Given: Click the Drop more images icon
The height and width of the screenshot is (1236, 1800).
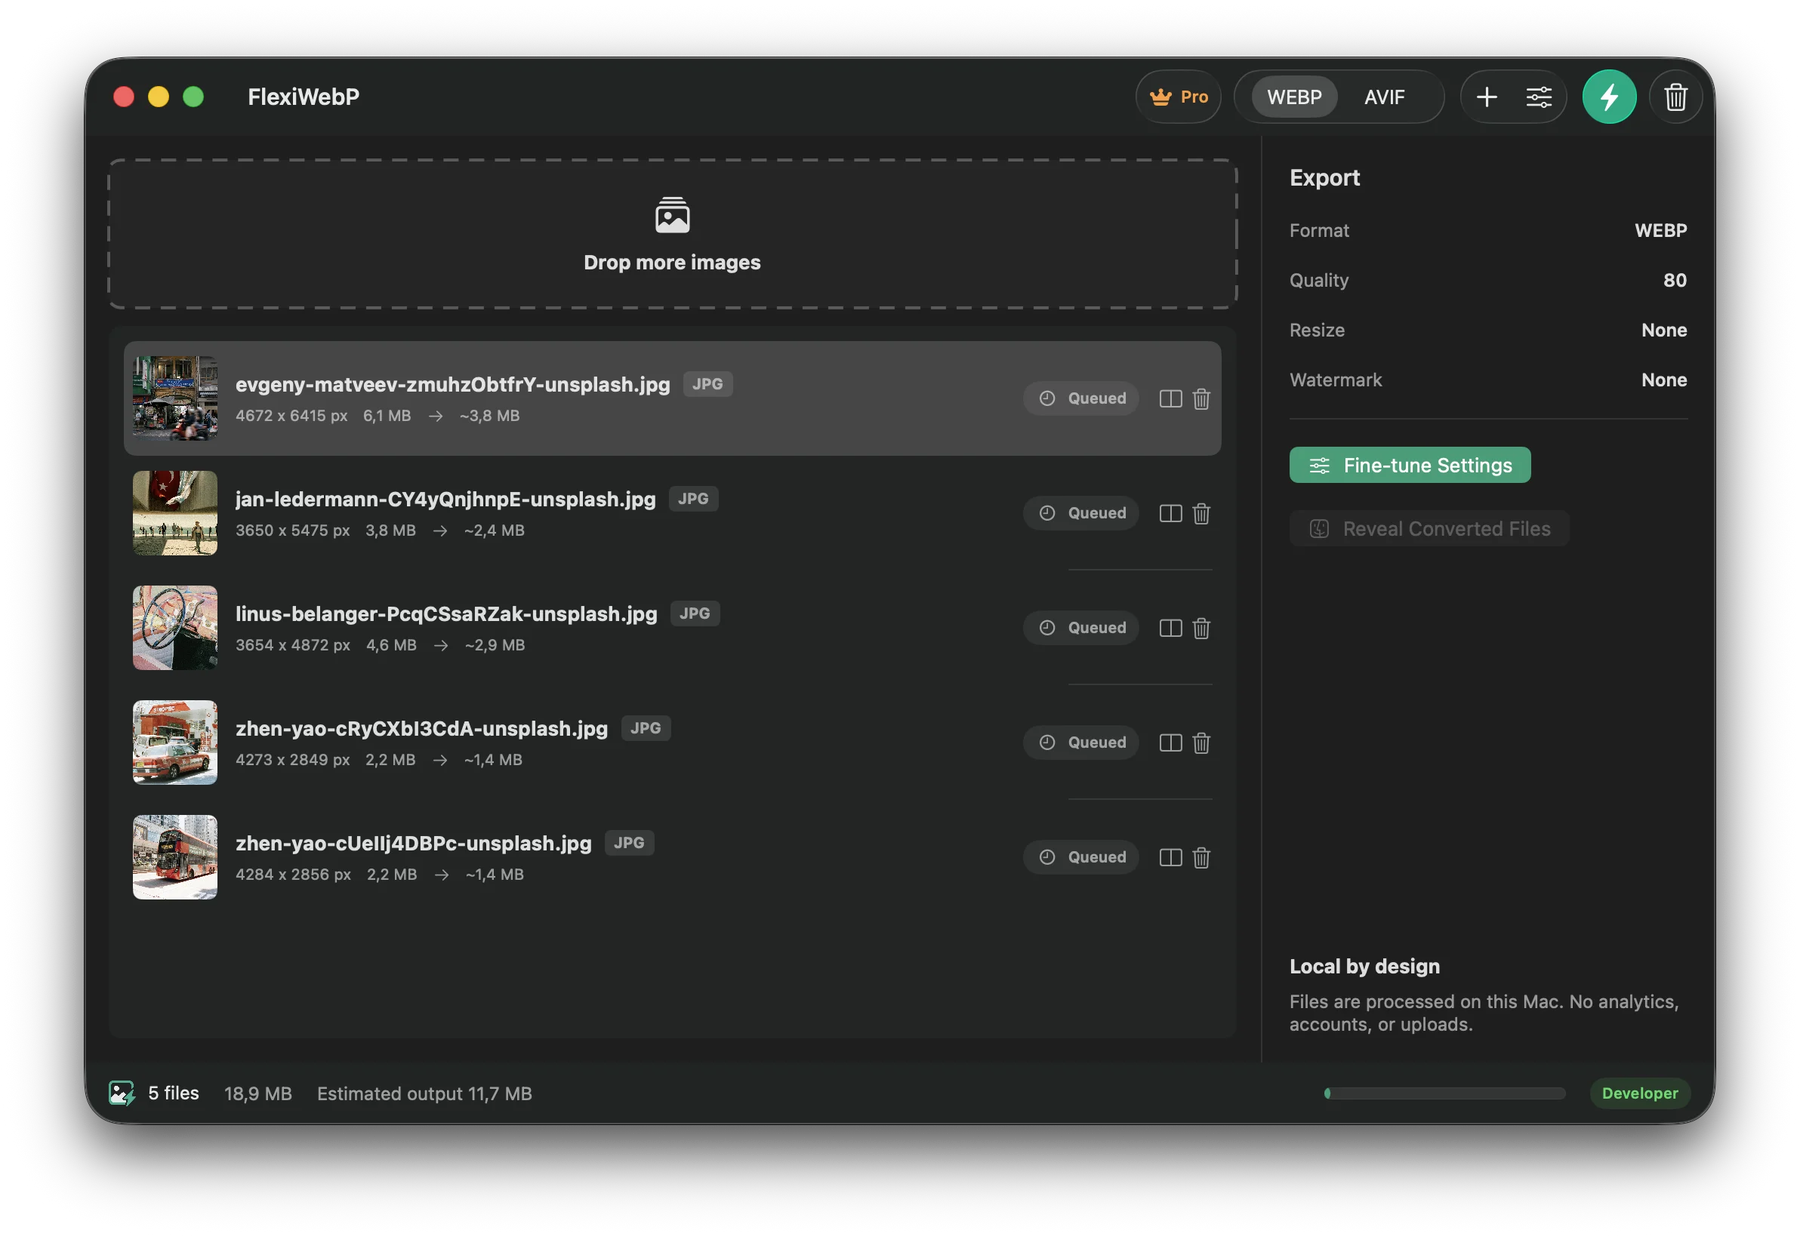Looking at the screenshot, I should coord(672,215).
